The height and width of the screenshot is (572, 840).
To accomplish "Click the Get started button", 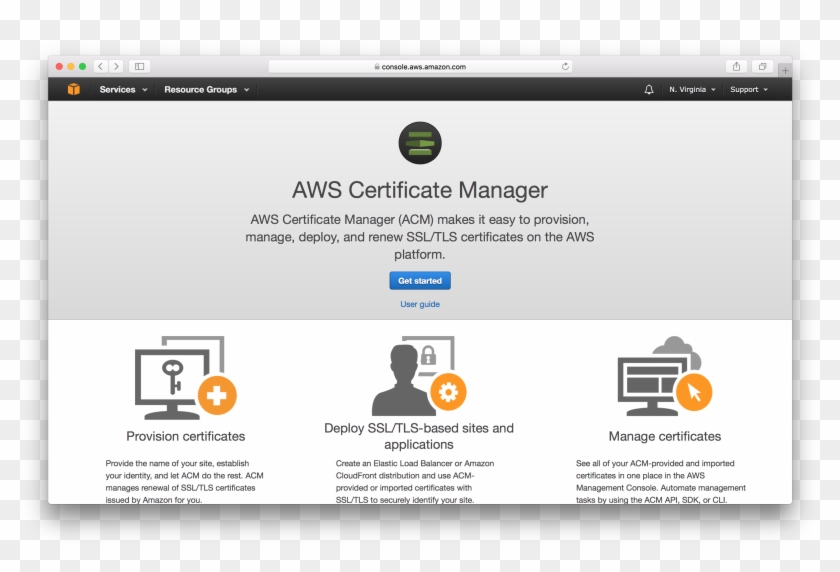I will coord(420,281).
